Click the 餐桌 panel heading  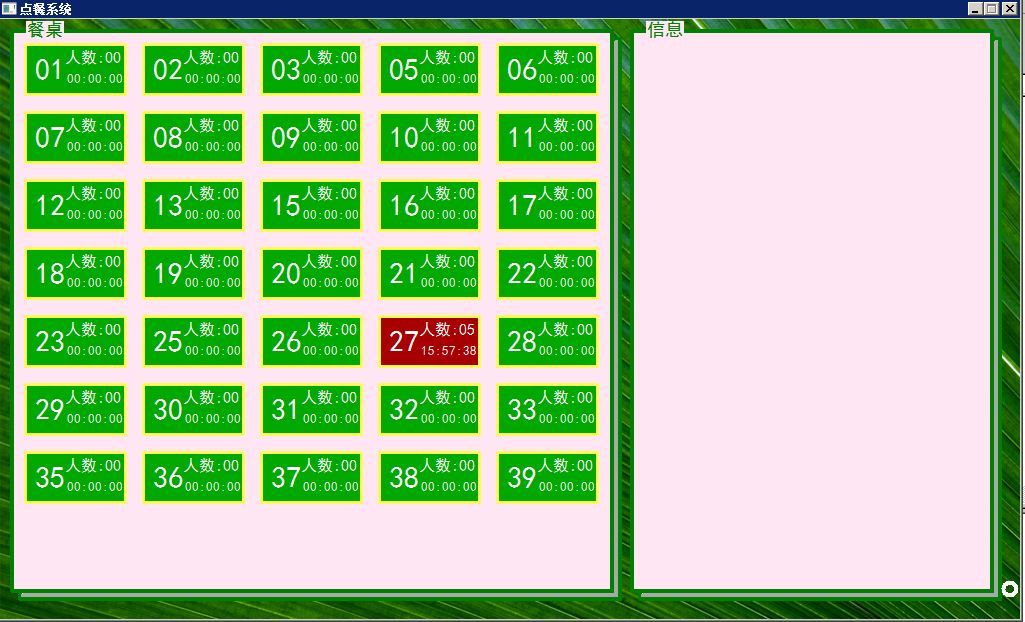pos(45,30)
